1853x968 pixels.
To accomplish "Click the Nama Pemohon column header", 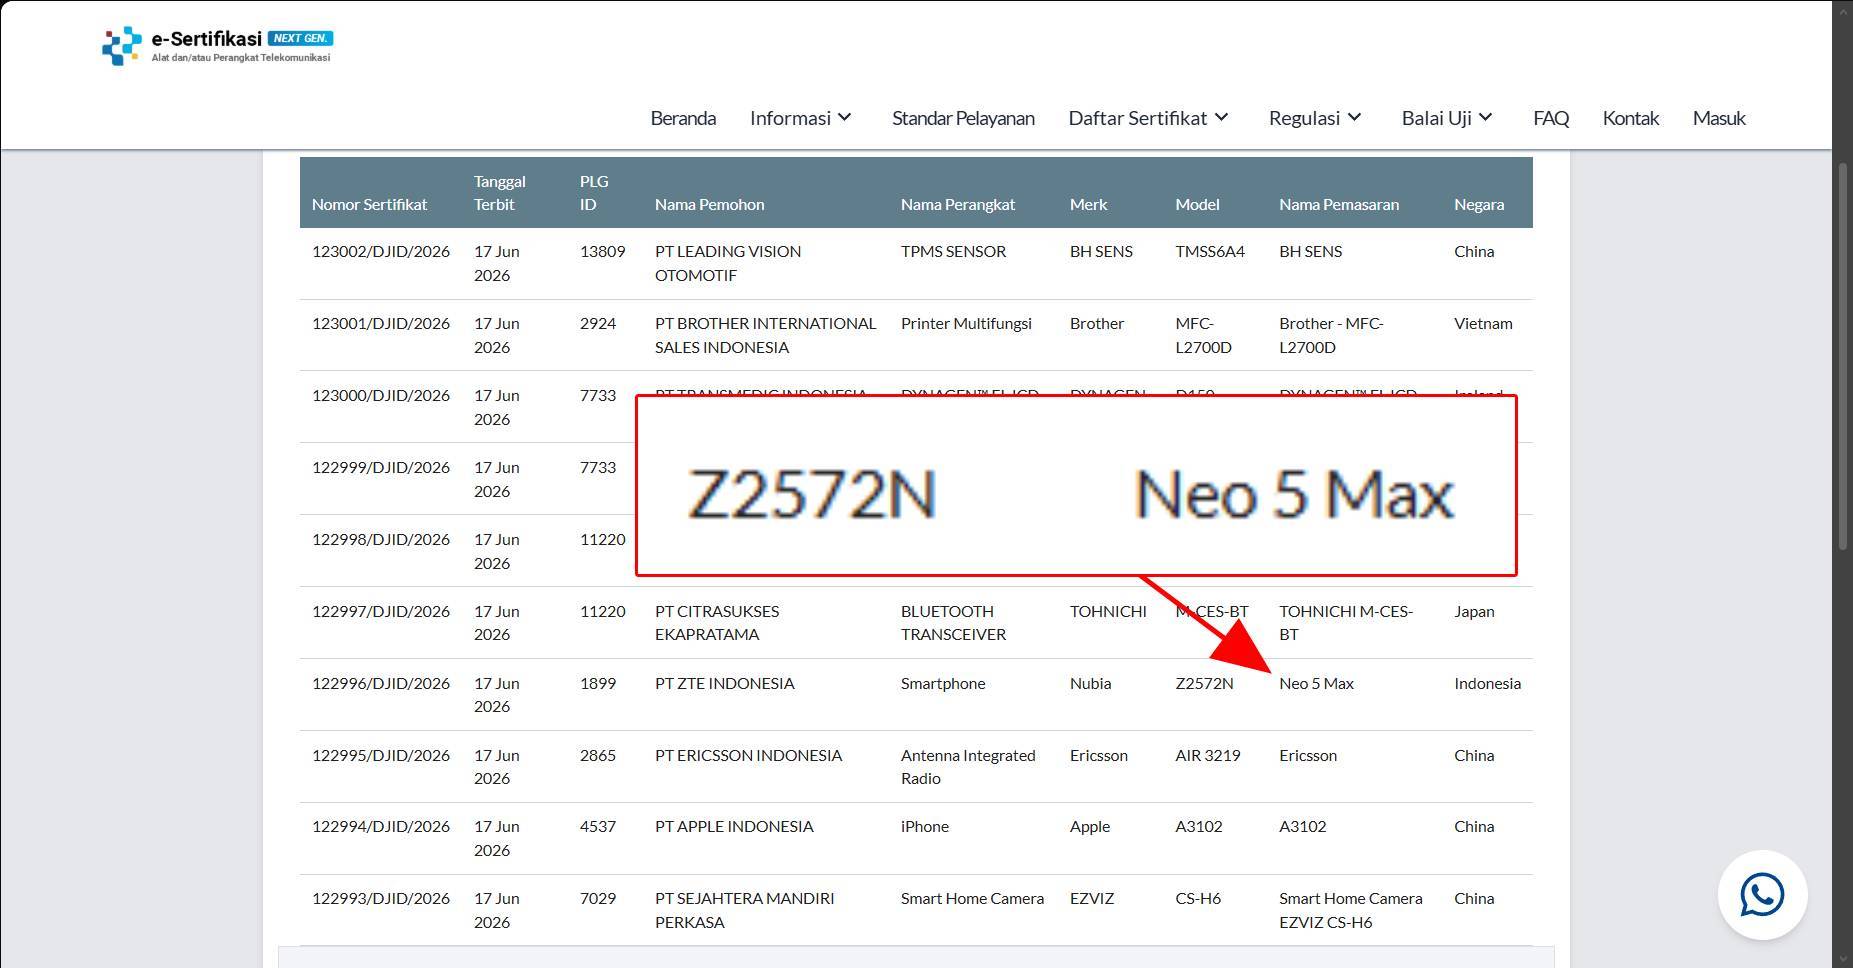I will point(709,204).
